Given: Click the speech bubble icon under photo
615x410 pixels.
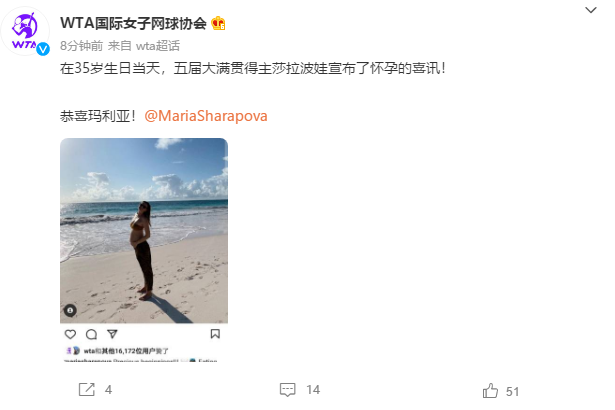Looking at the screenshot, I should click(91, 334).
